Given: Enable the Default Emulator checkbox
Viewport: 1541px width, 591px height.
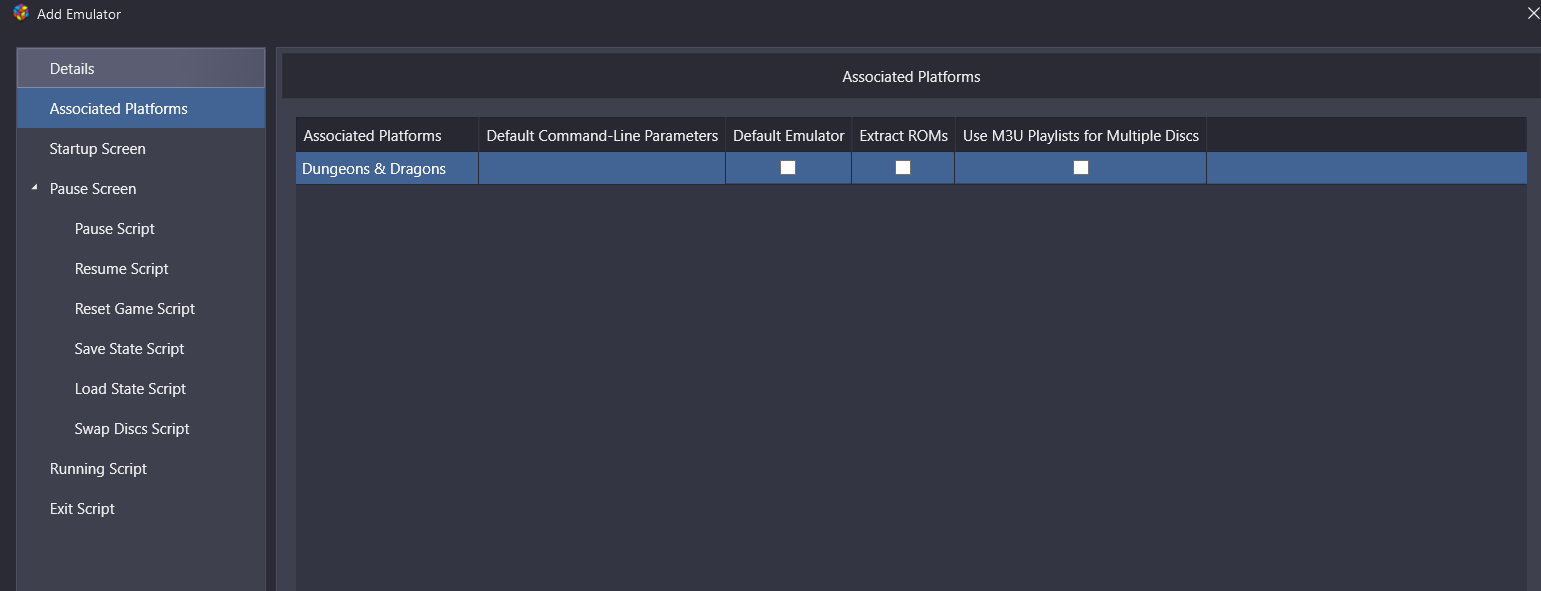Looking at the screenshot, I should pyautogui.click(x=788, y=167).
